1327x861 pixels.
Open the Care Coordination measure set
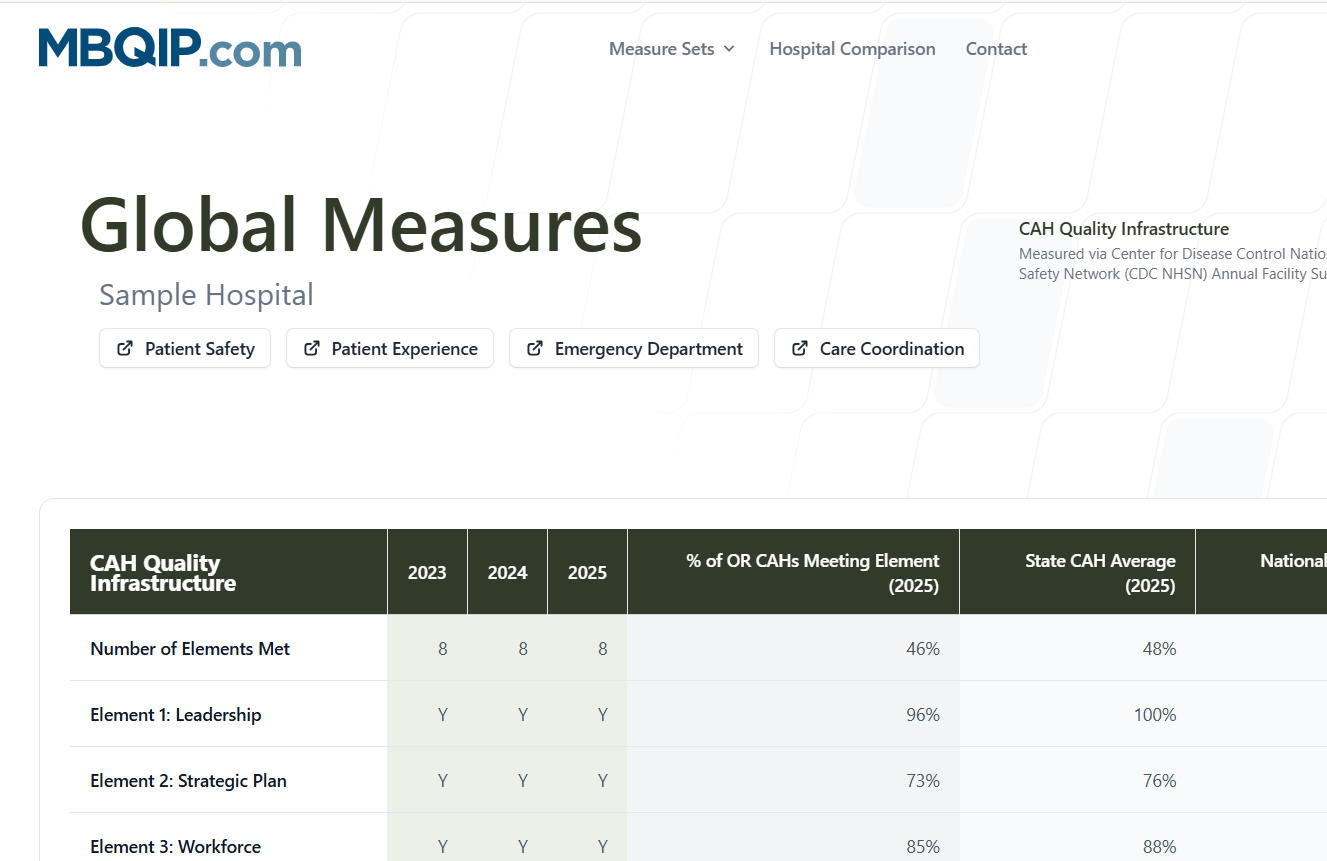tap(877, 348)
